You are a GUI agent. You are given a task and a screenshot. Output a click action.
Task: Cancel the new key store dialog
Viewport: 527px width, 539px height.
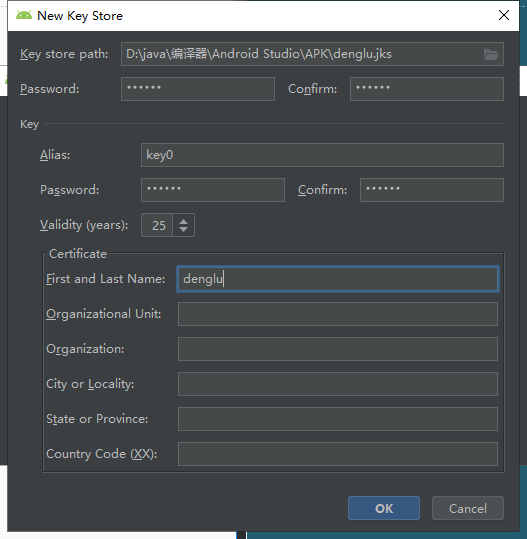[468, 508]
